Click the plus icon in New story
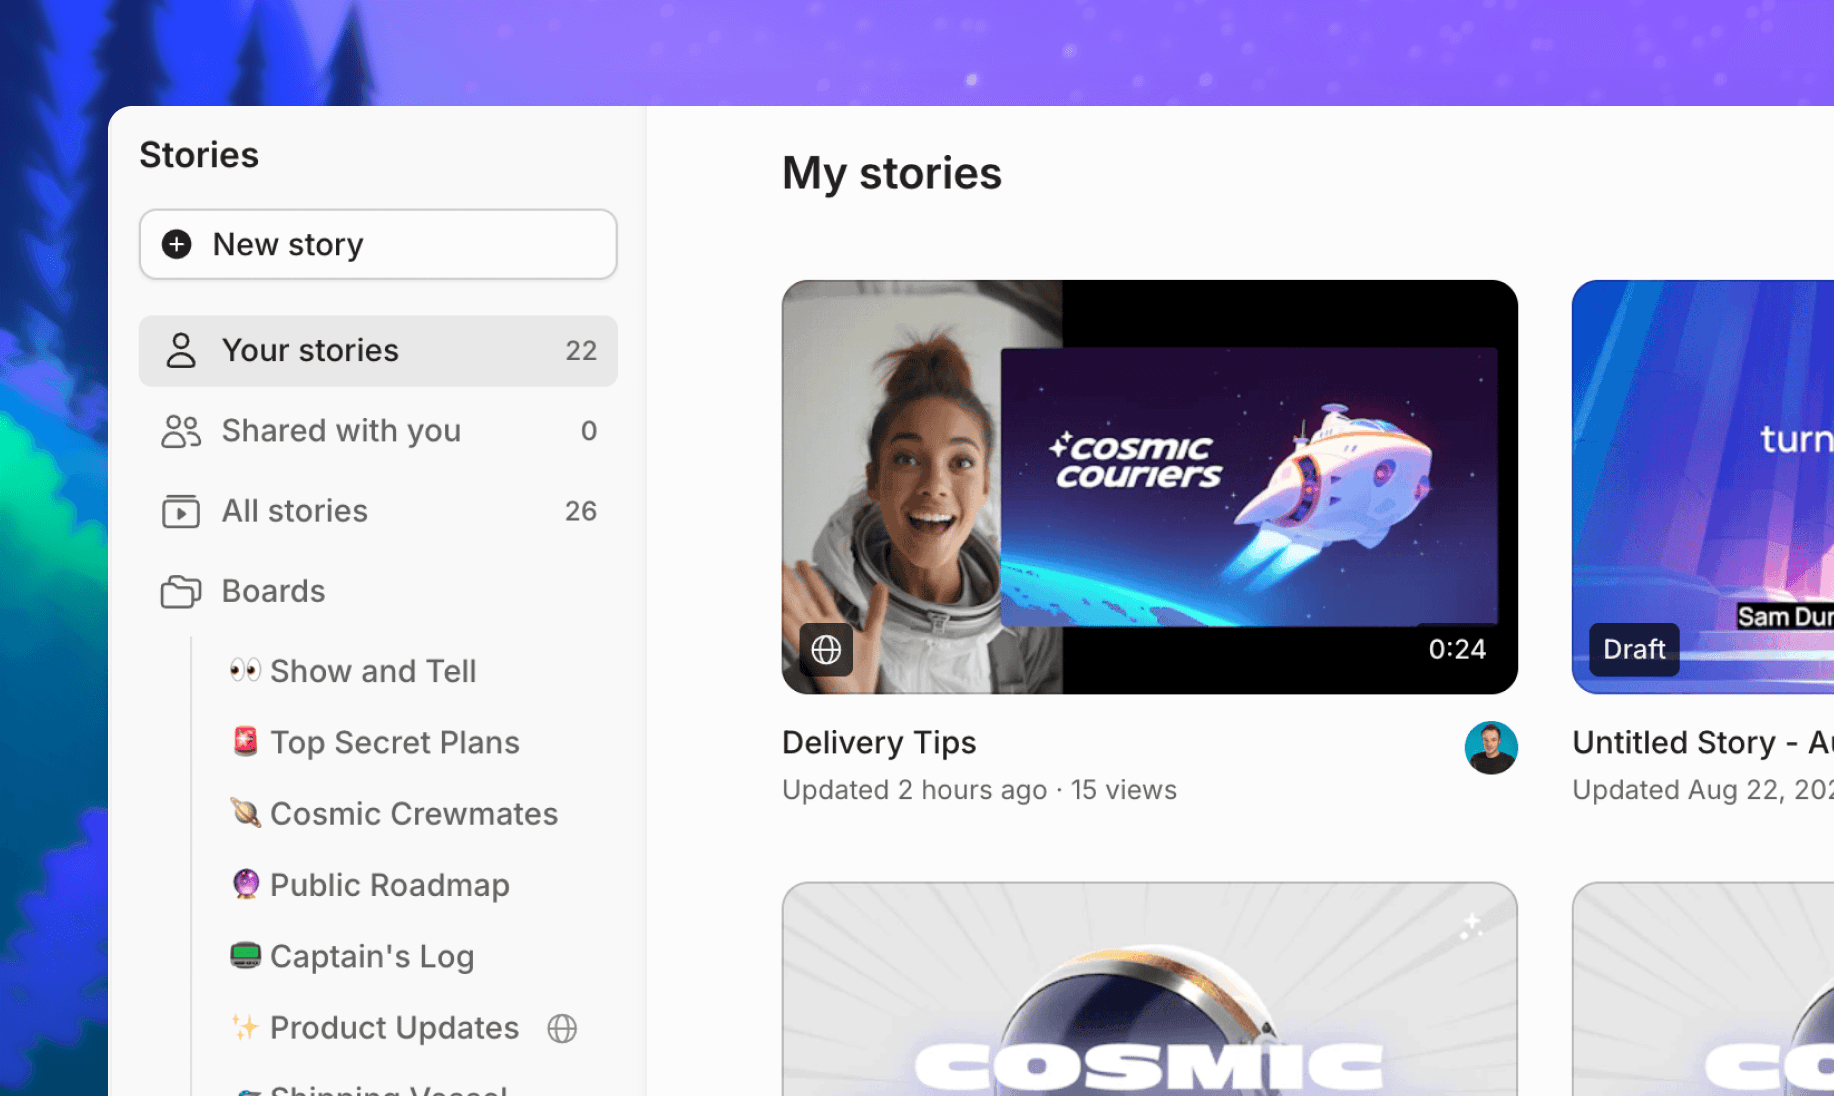The width and height of the screenshot is (1834, 1096). pyautogui.click(x=177, y=244)
